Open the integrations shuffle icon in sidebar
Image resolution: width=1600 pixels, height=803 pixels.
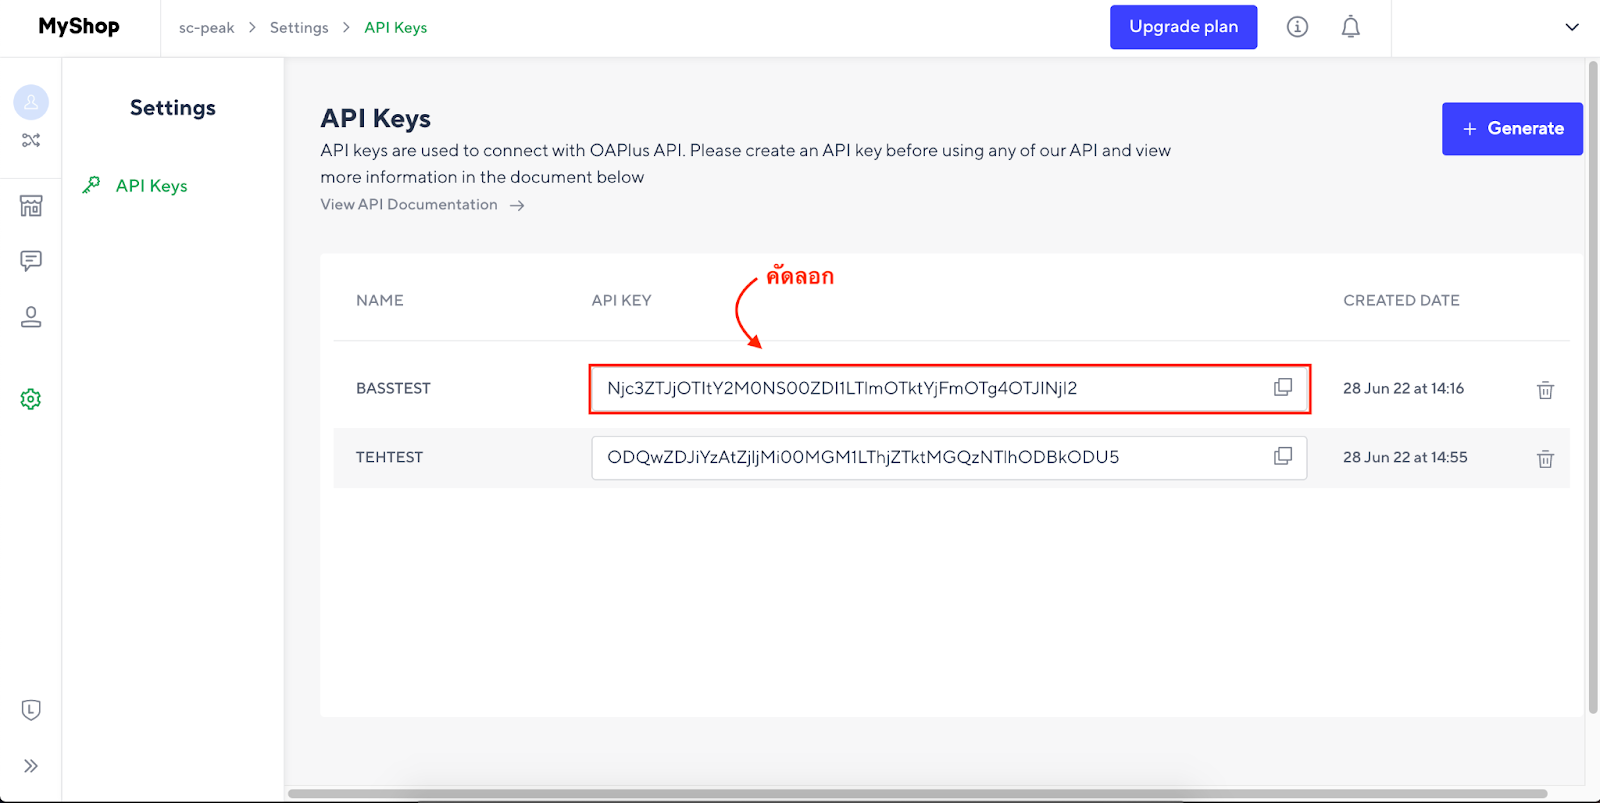pos(31,140)
